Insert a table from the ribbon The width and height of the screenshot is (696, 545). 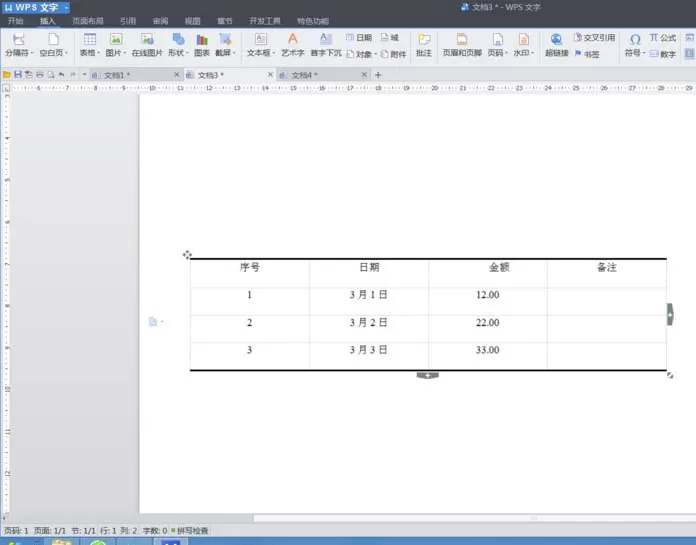tap(90, 45)
